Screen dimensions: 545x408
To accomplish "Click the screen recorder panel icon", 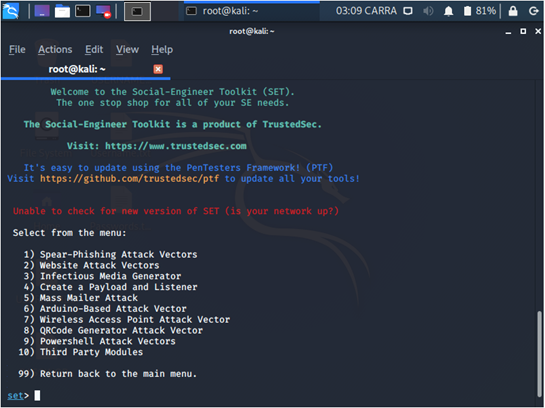I will [103, 11].
